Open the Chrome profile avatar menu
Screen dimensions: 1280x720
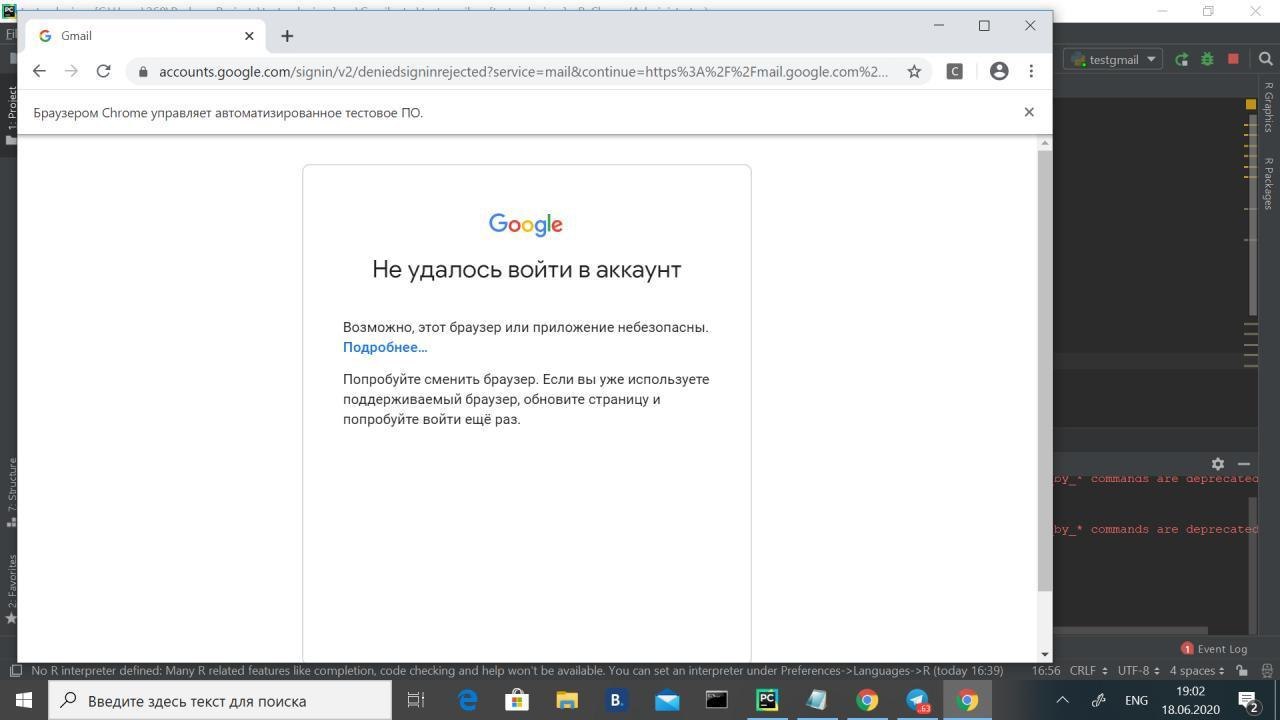(x=999, y=71)
